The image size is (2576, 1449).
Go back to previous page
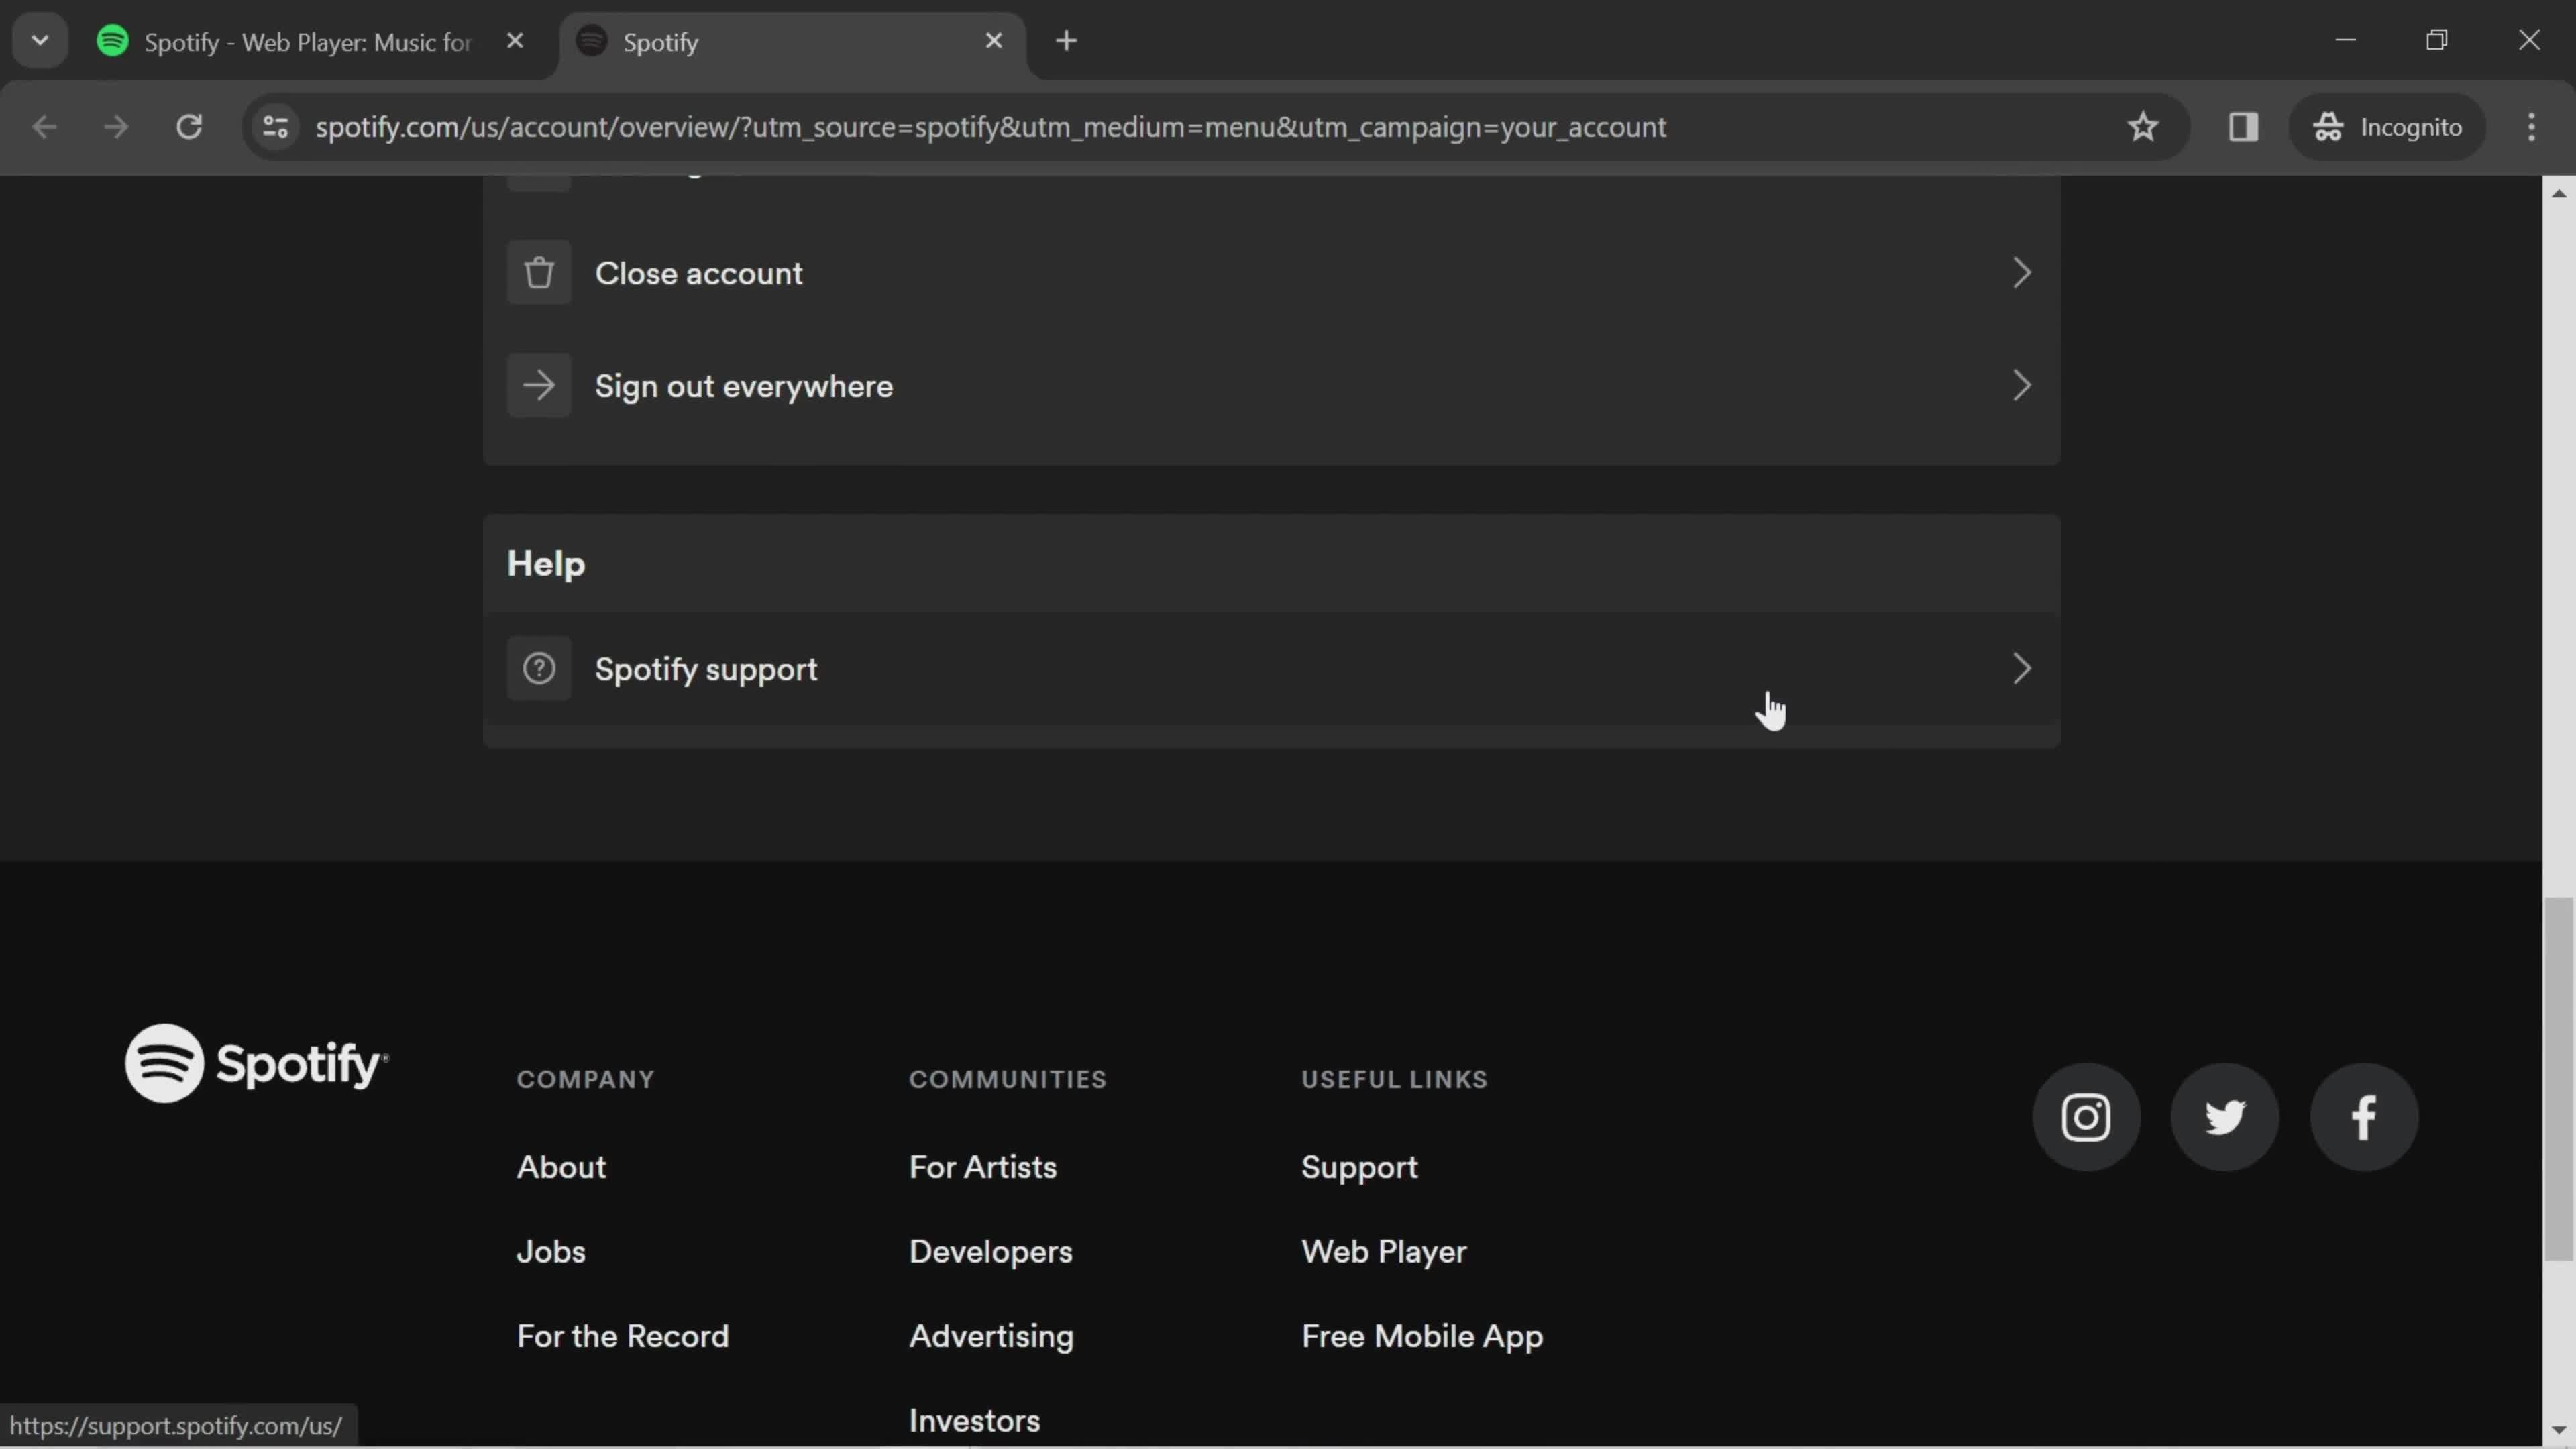[x=44, y=127]
